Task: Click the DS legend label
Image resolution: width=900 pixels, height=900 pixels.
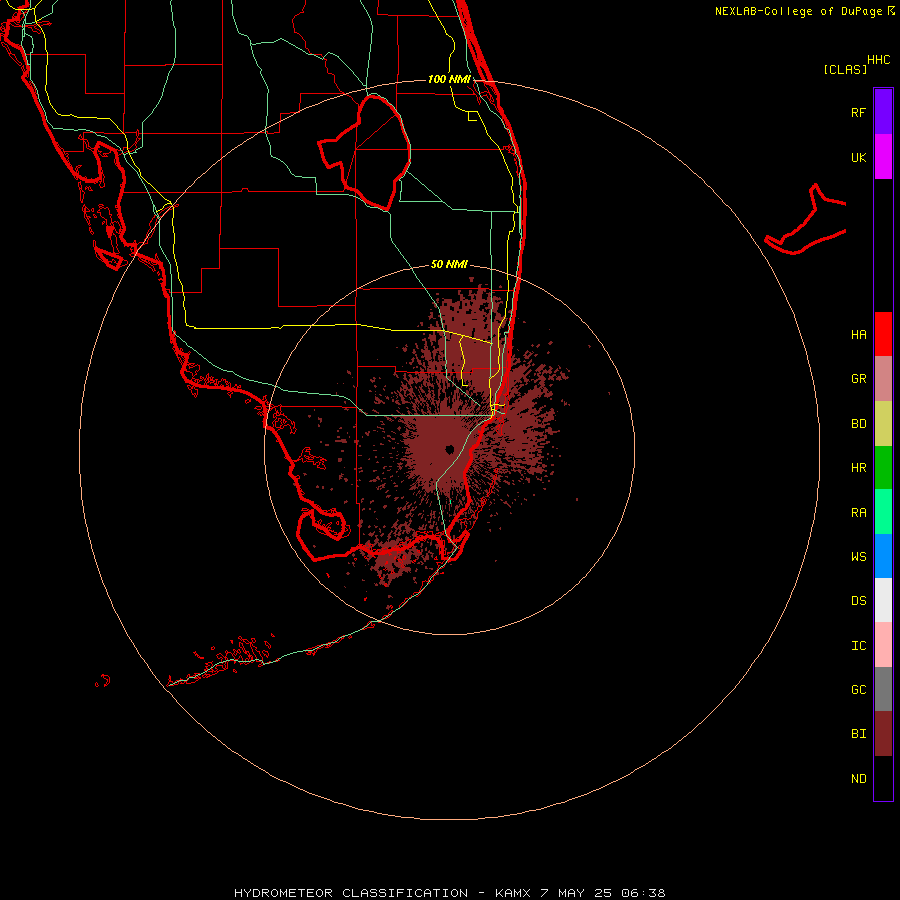Action: click(858, 601)
